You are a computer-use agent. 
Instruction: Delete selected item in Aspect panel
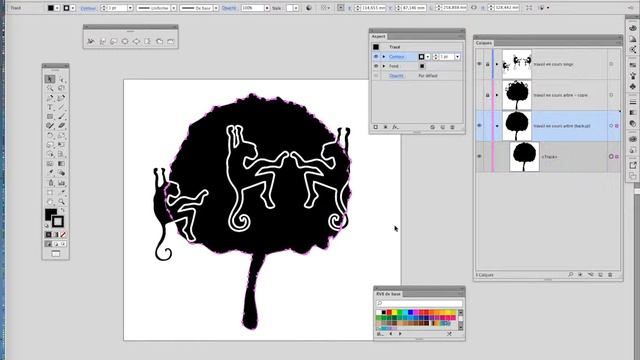click(452, 127)
